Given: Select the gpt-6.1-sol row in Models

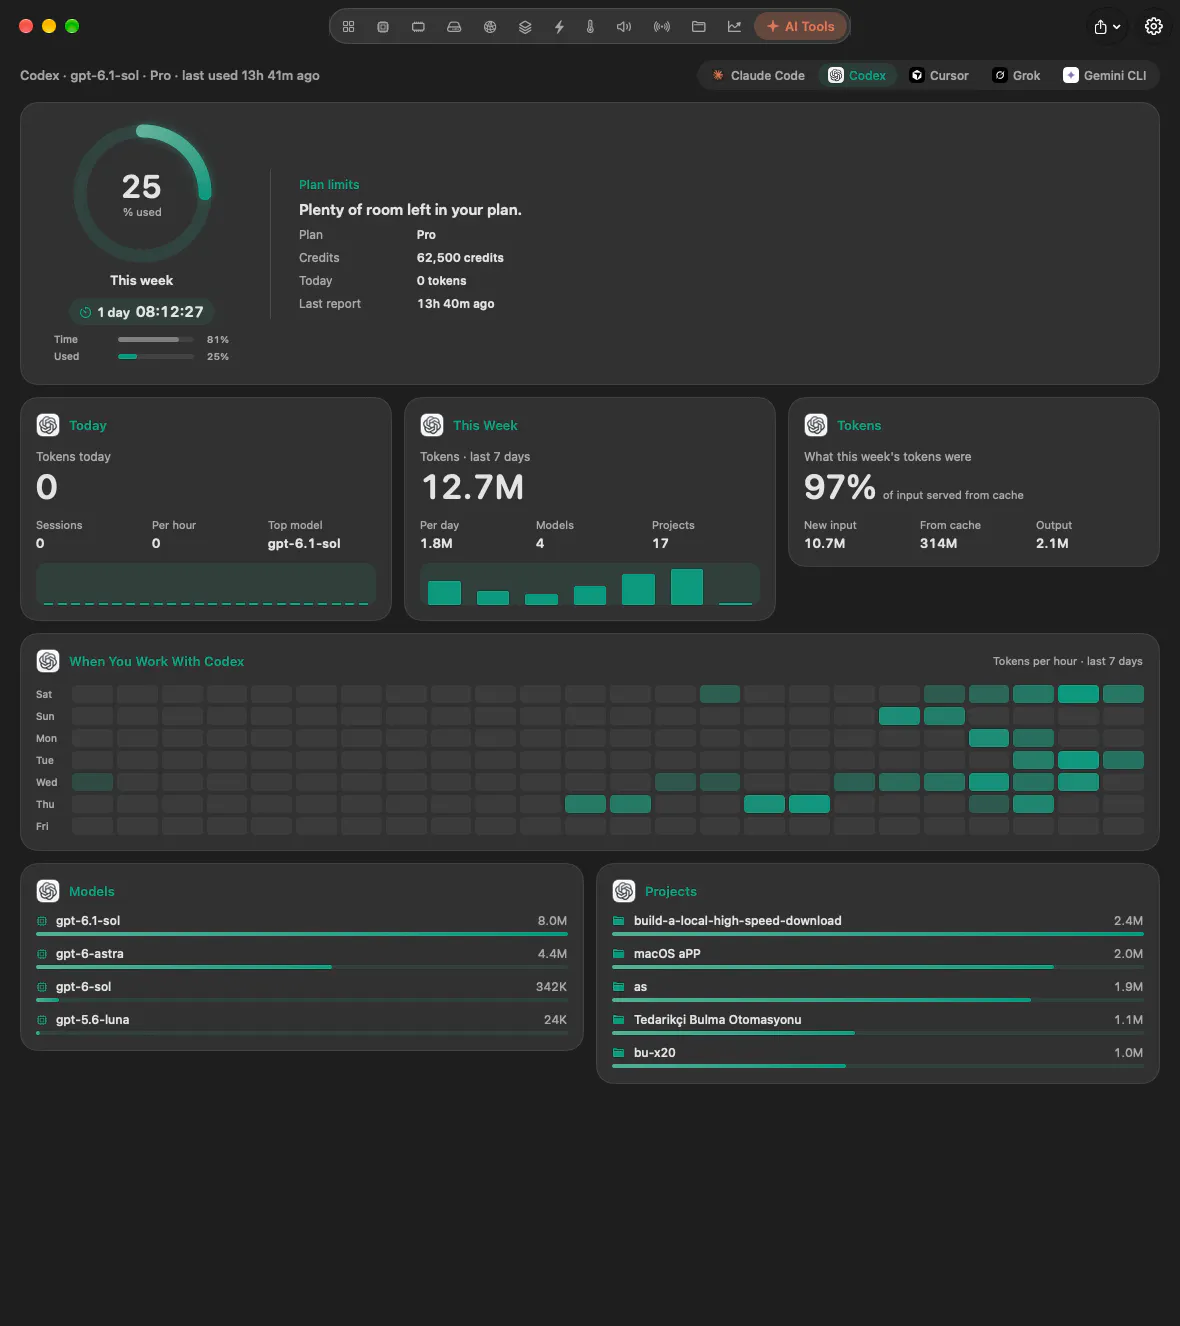Looking at the screenshot, I should coord(302,926).
